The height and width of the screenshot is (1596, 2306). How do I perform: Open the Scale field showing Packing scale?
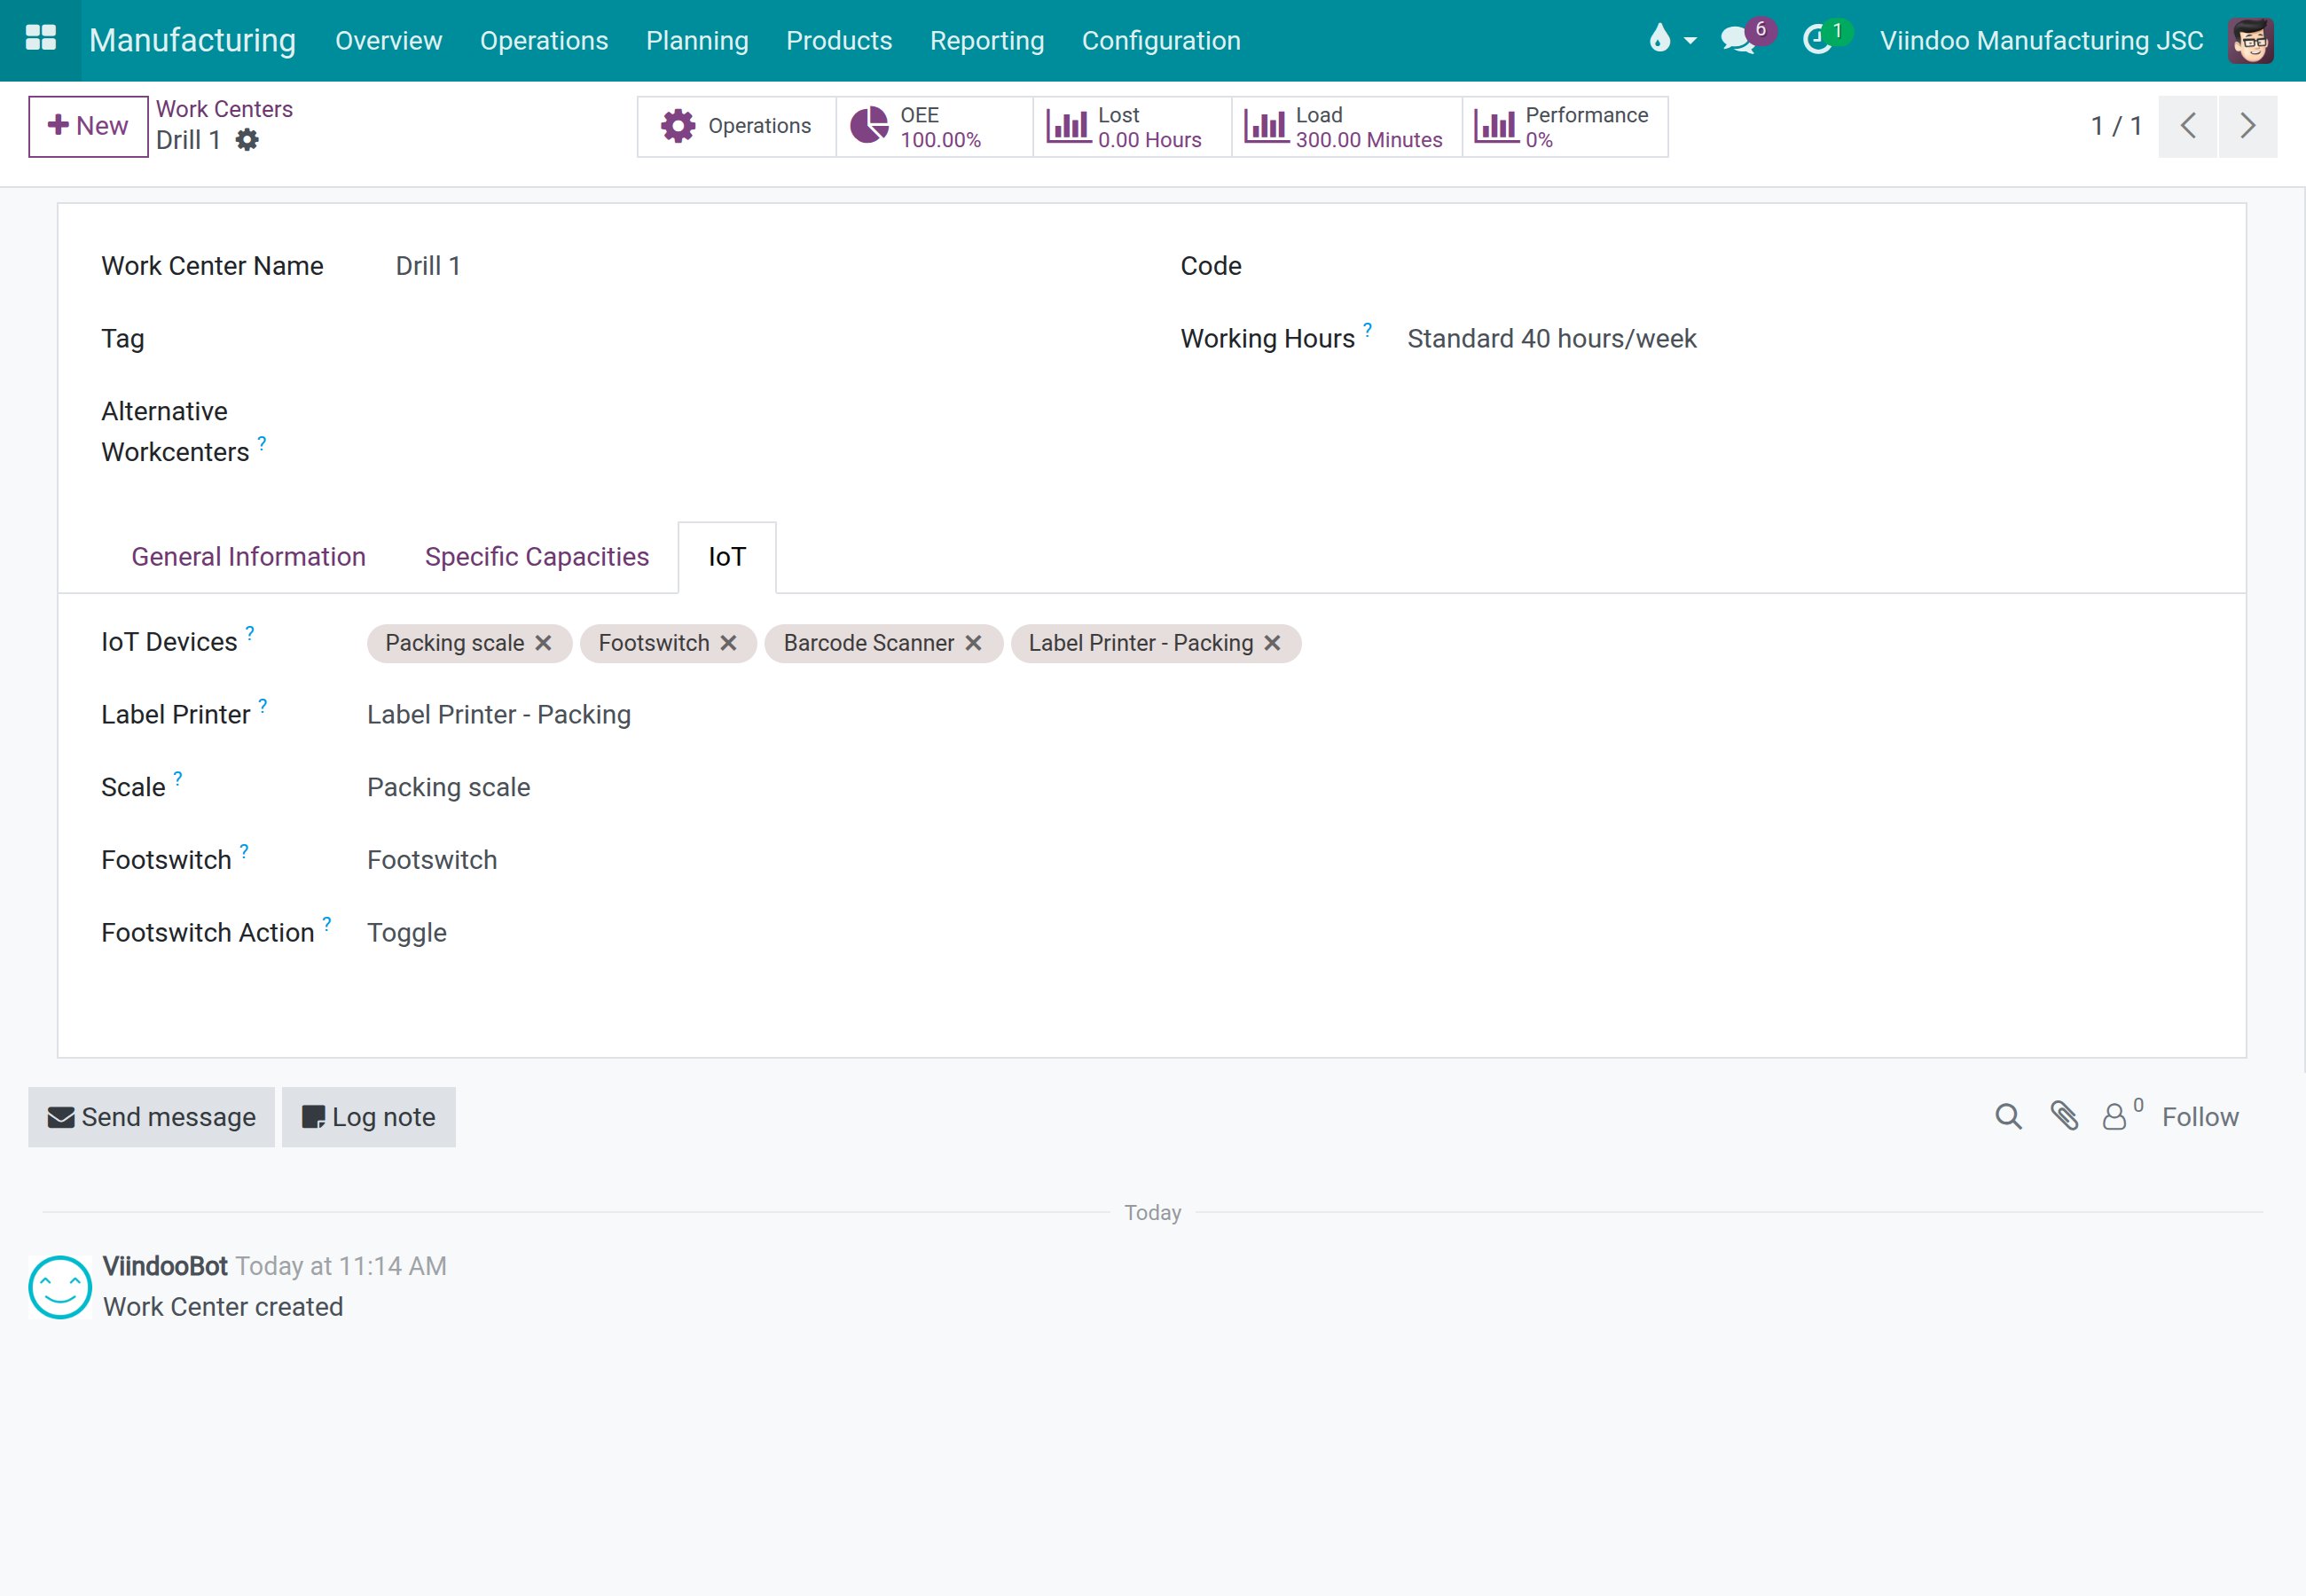coord(448,787)
